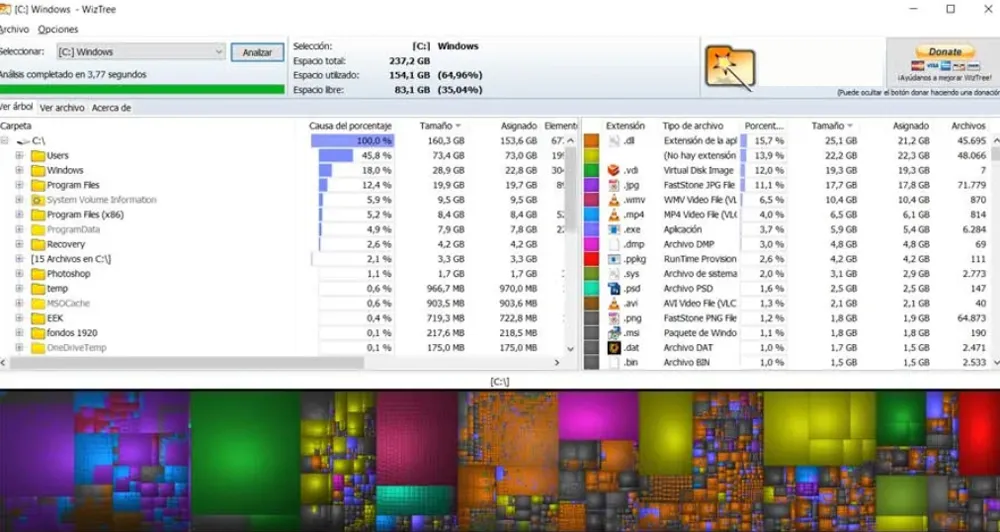Click the EEK folder icon

38,318
